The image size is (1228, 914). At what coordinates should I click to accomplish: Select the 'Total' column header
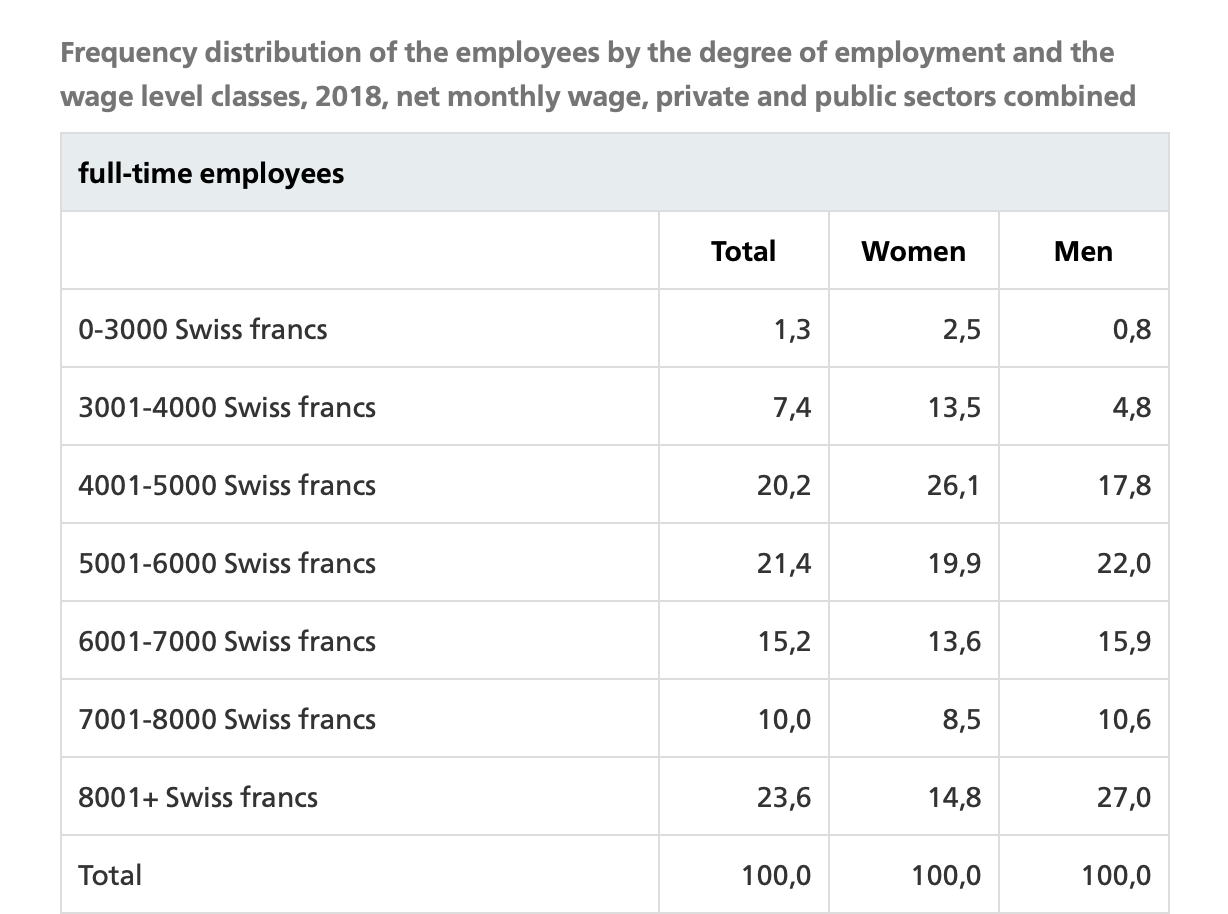(743, 251)
